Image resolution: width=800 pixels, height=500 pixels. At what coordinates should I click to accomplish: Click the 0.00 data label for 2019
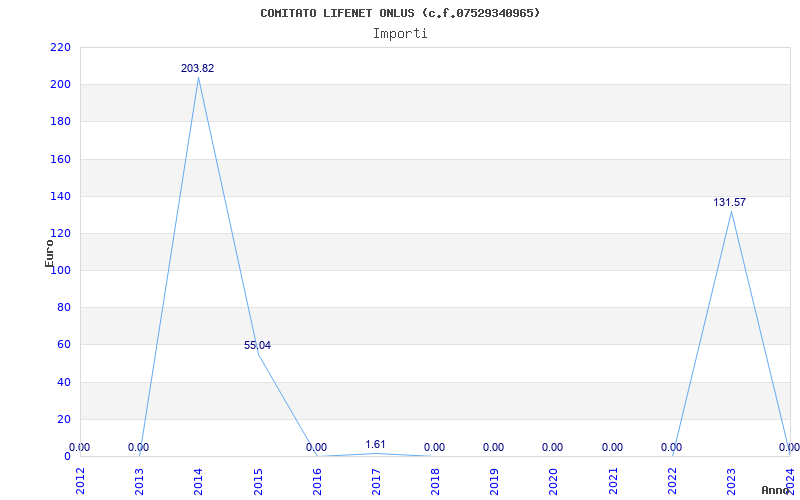(x=493, y=447)
